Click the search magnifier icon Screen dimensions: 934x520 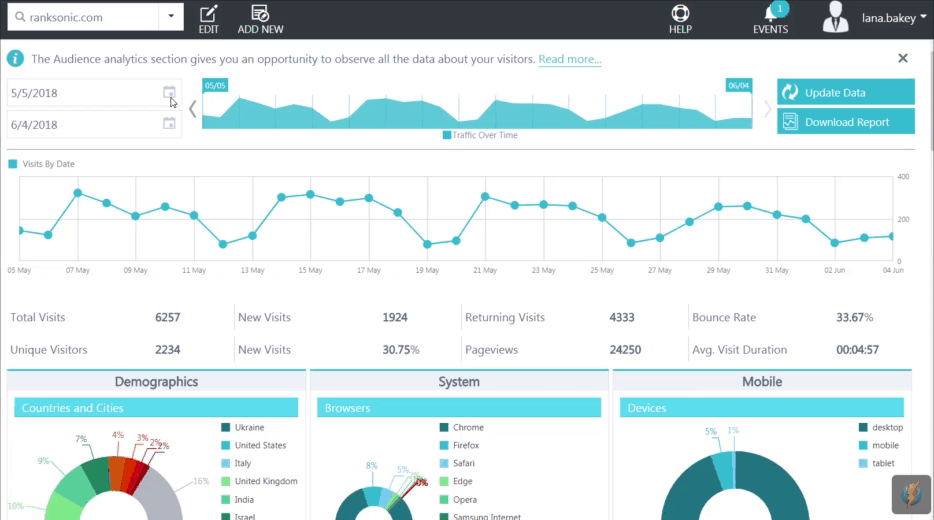coord(20,17)
